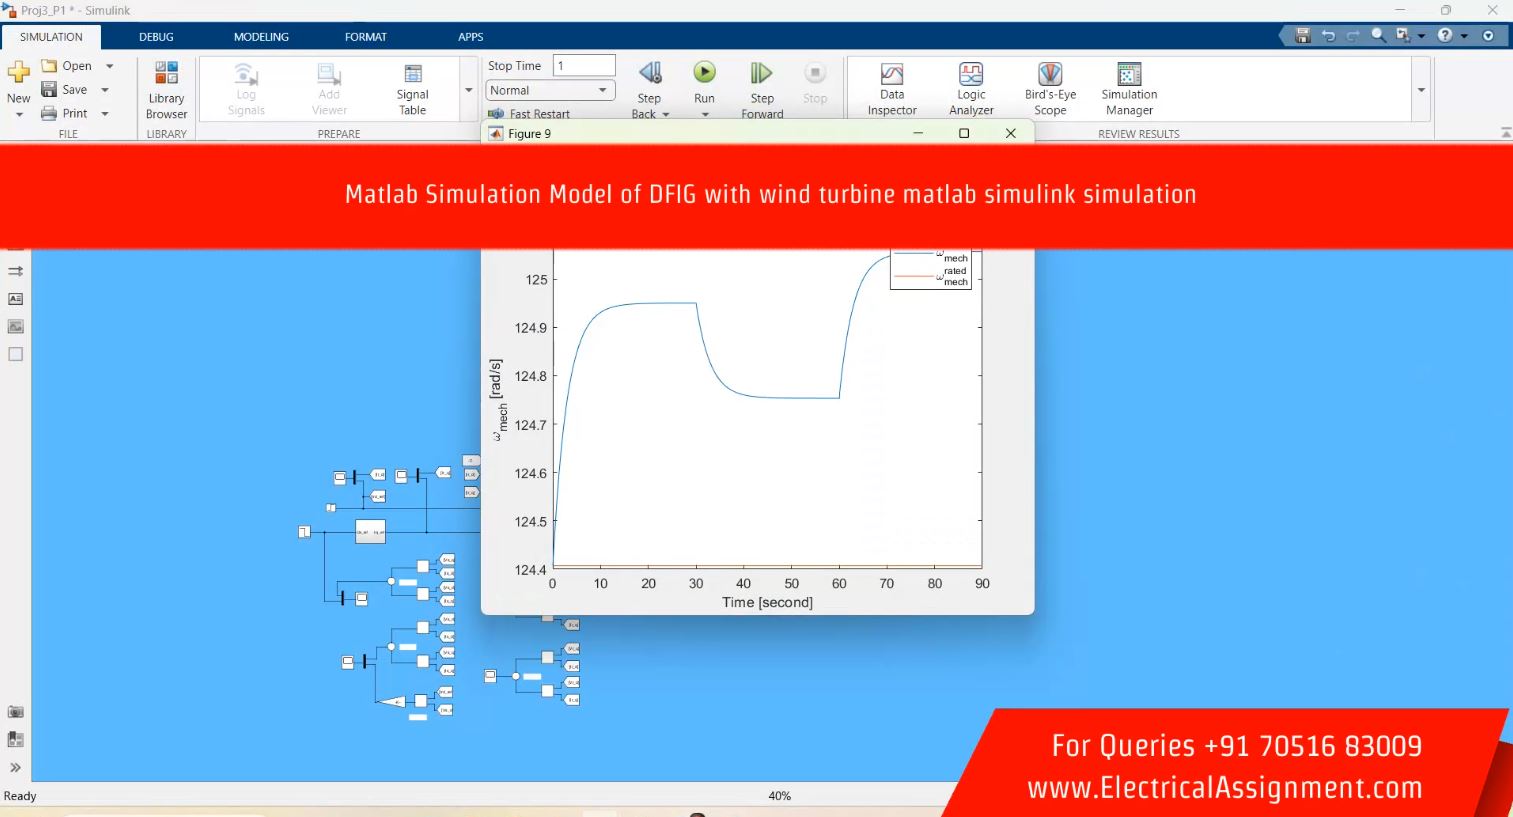Viewport: 1513px width, 817px height.
Task: Open the Data Inspector
Action: pyautogui.click(x=892, y=89)
